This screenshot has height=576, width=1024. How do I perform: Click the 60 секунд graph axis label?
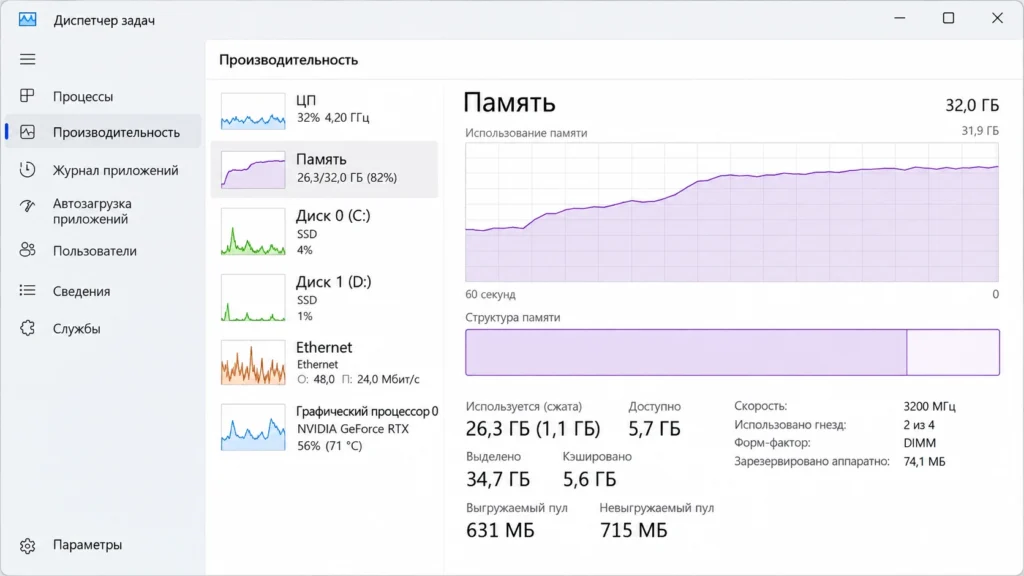[x=490, y=295]
